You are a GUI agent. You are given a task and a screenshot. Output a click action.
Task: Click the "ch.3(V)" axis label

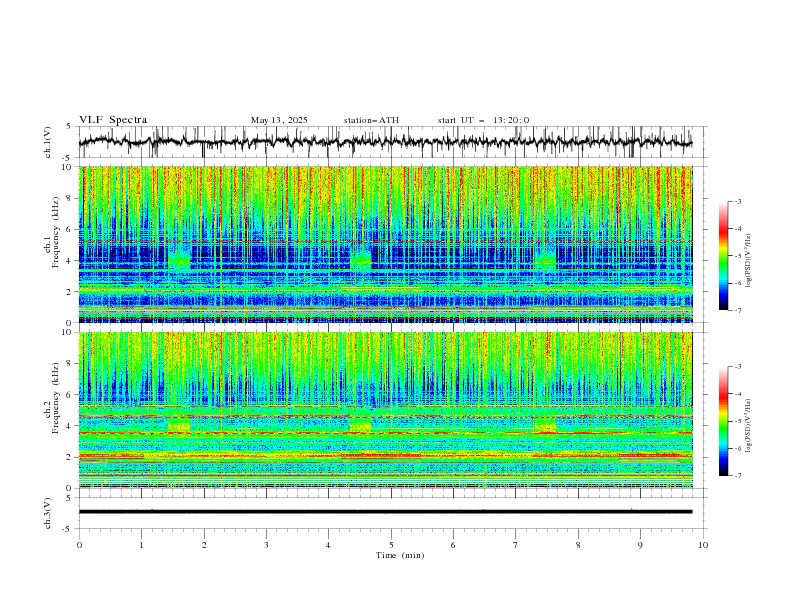click(x=48, y=513)
